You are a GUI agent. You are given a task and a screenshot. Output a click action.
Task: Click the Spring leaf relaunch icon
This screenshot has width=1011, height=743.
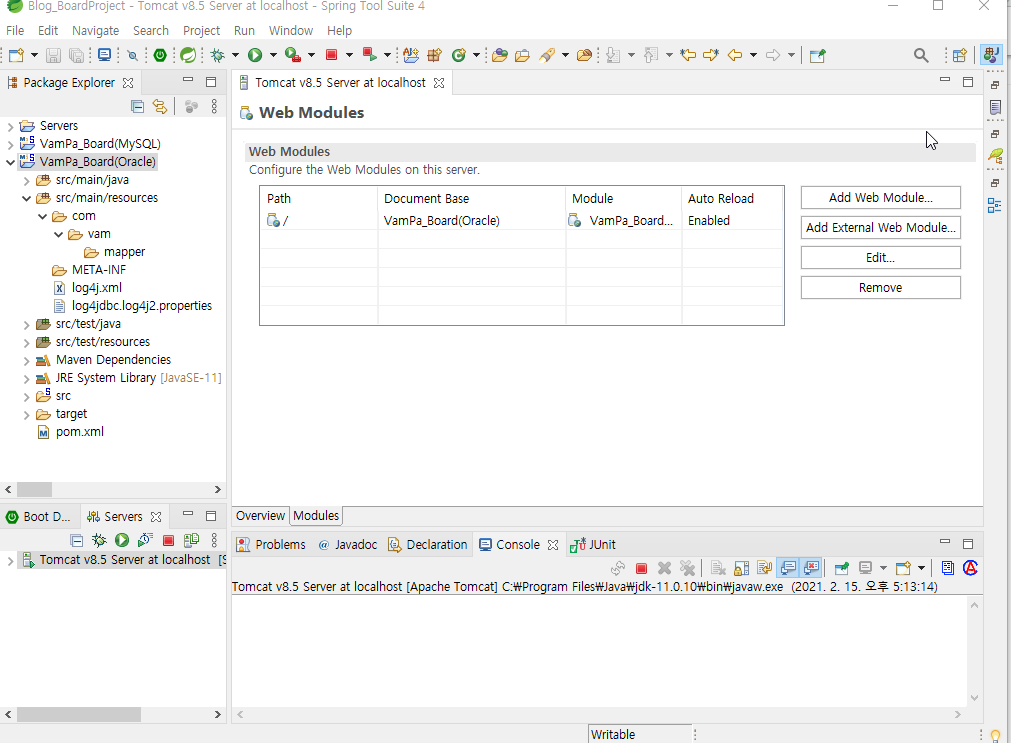coord(188,55)
